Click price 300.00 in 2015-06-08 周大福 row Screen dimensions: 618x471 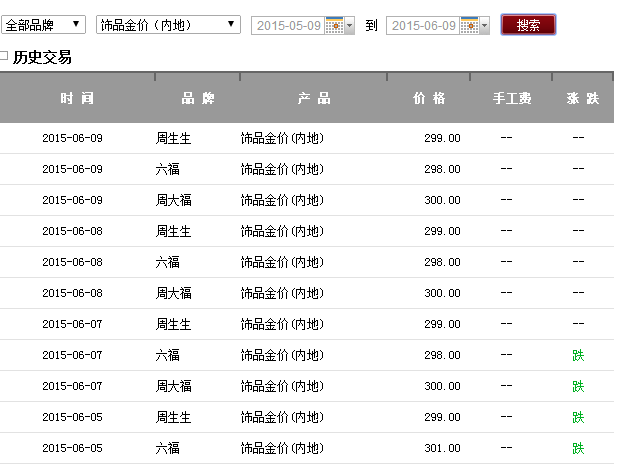coord(442,293)
